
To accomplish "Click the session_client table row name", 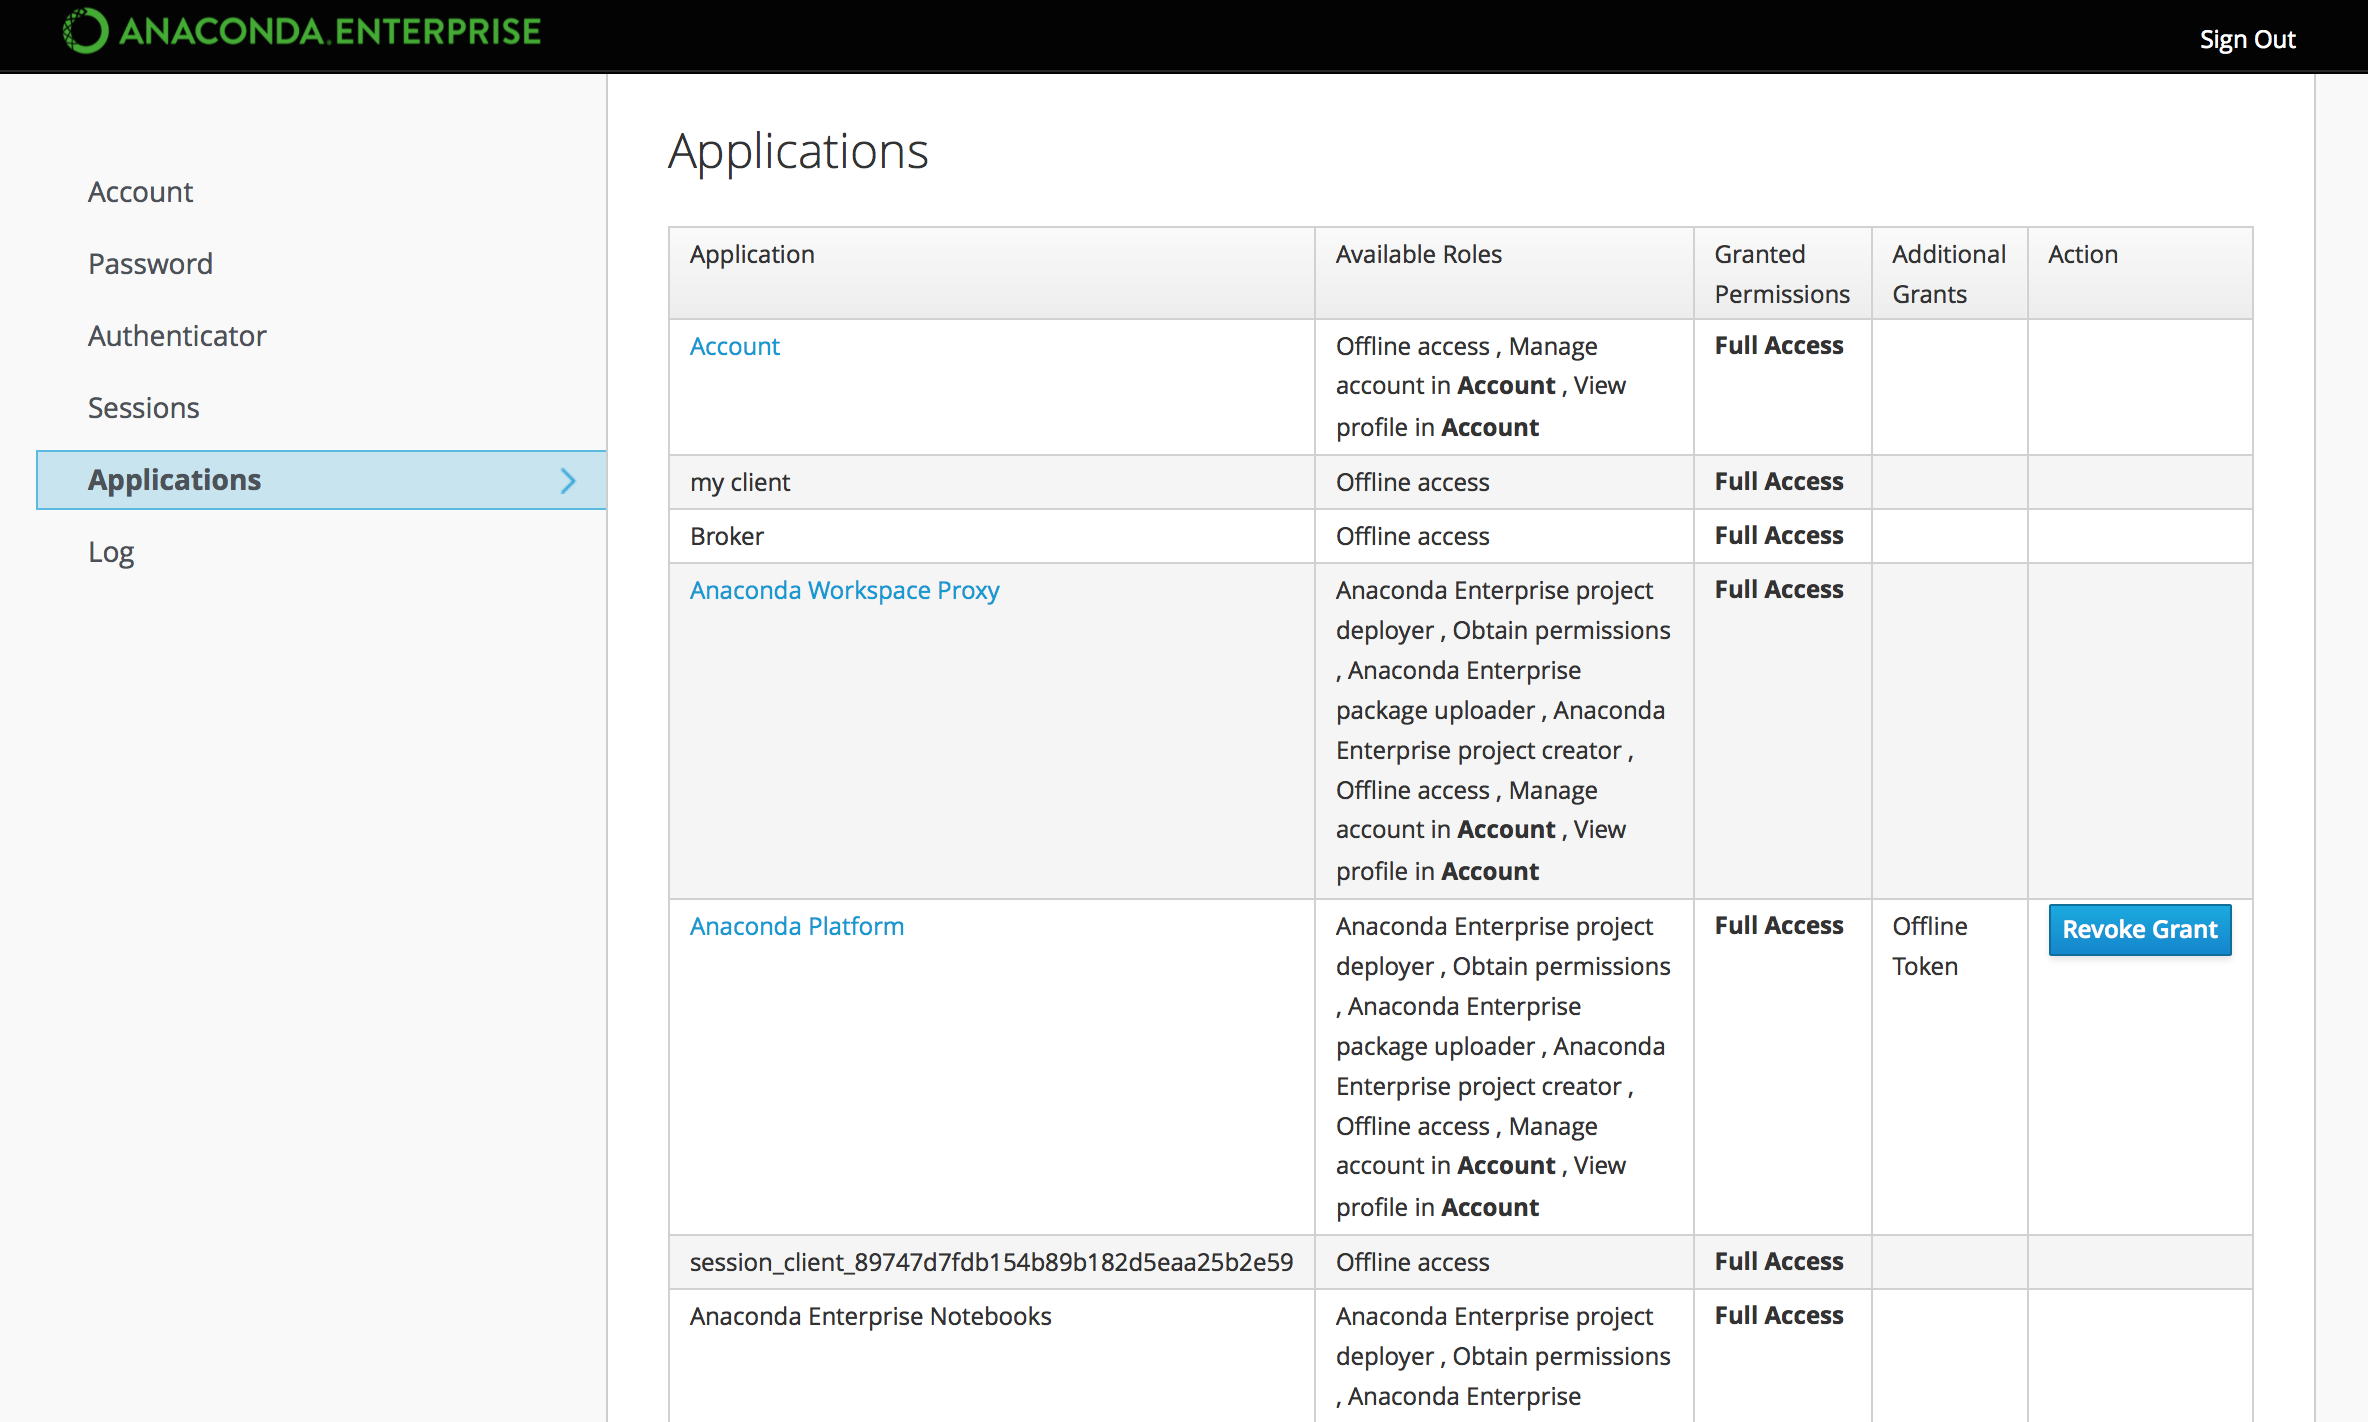I will point(990,1262).
